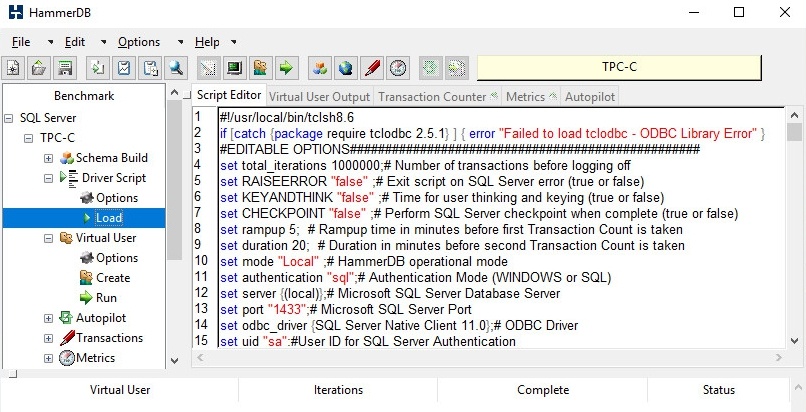Click the New script toolbar icon
The image size is (806, 412).
[14, 68]
